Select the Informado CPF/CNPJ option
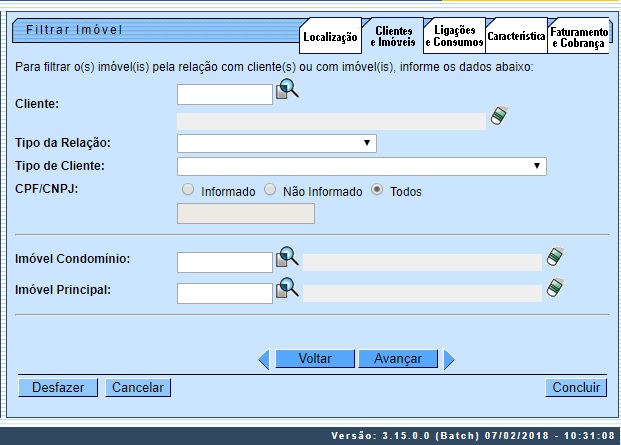The height and width of the screenshot is (445, 621). pos(187,190)
